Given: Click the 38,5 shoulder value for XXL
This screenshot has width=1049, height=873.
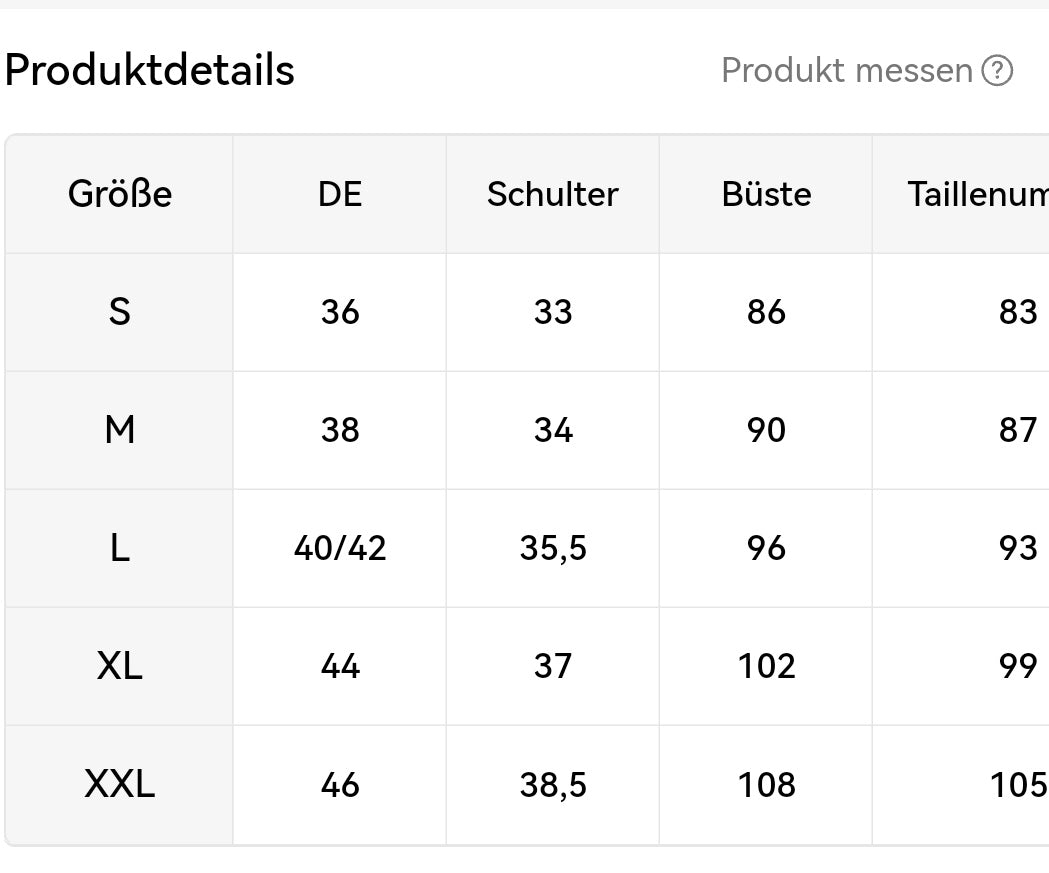Looking at the screenshot, I should point(553,785).
